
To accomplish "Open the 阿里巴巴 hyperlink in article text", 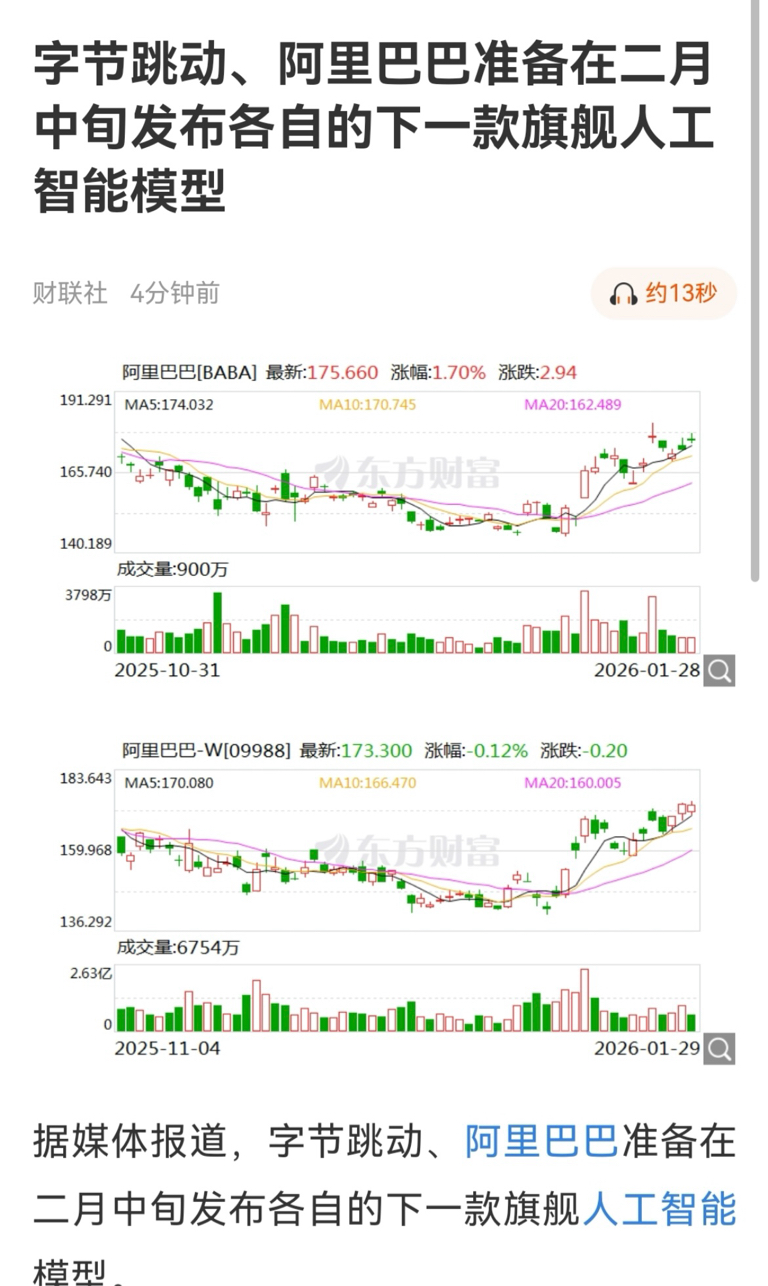I will pos(541,1140).
